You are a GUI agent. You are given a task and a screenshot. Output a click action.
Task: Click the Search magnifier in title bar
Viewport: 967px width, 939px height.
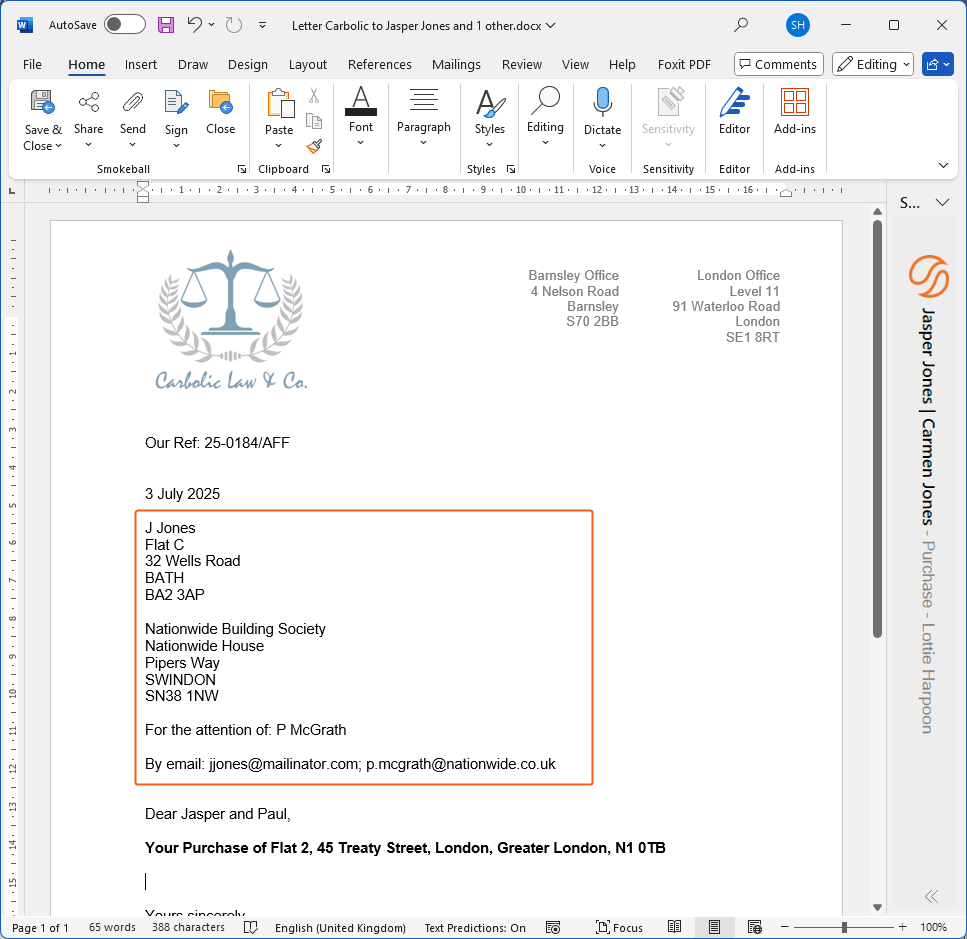pyautogui.click(x=741, y=25)
